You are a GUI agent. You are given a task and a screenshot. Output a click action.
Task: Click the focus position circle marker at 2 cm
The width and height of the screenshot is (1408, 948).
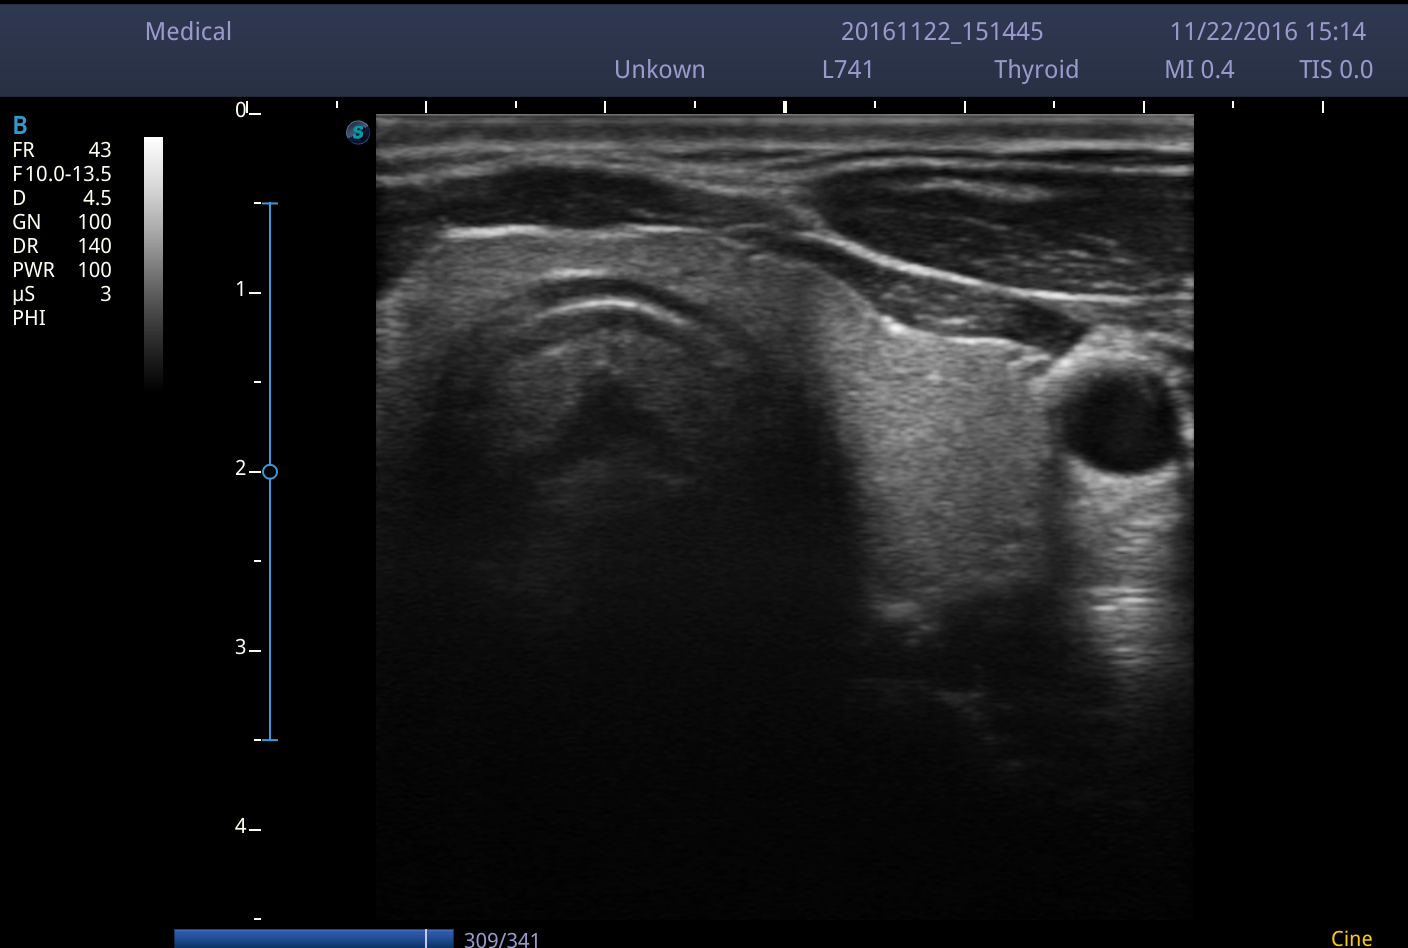(270, 471)
